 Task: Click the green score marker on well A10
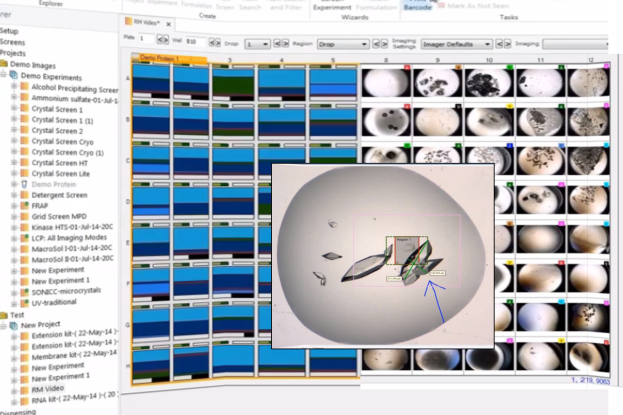(x=510, y=68)
